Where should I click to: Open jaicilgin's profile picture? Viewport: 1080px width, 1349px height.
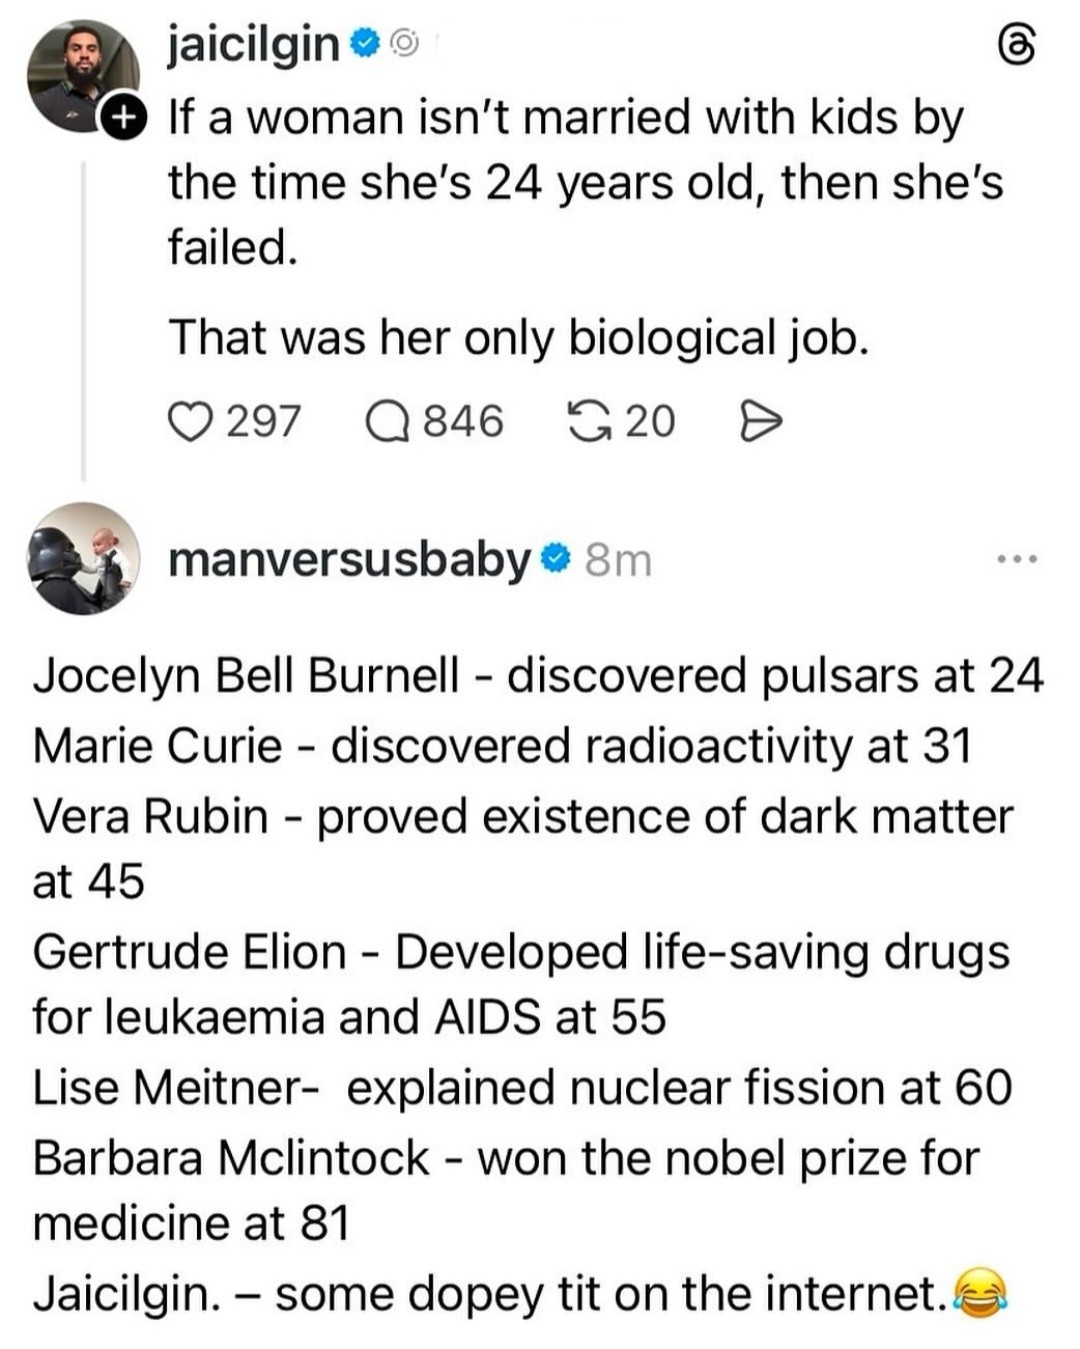coord(80,74)
